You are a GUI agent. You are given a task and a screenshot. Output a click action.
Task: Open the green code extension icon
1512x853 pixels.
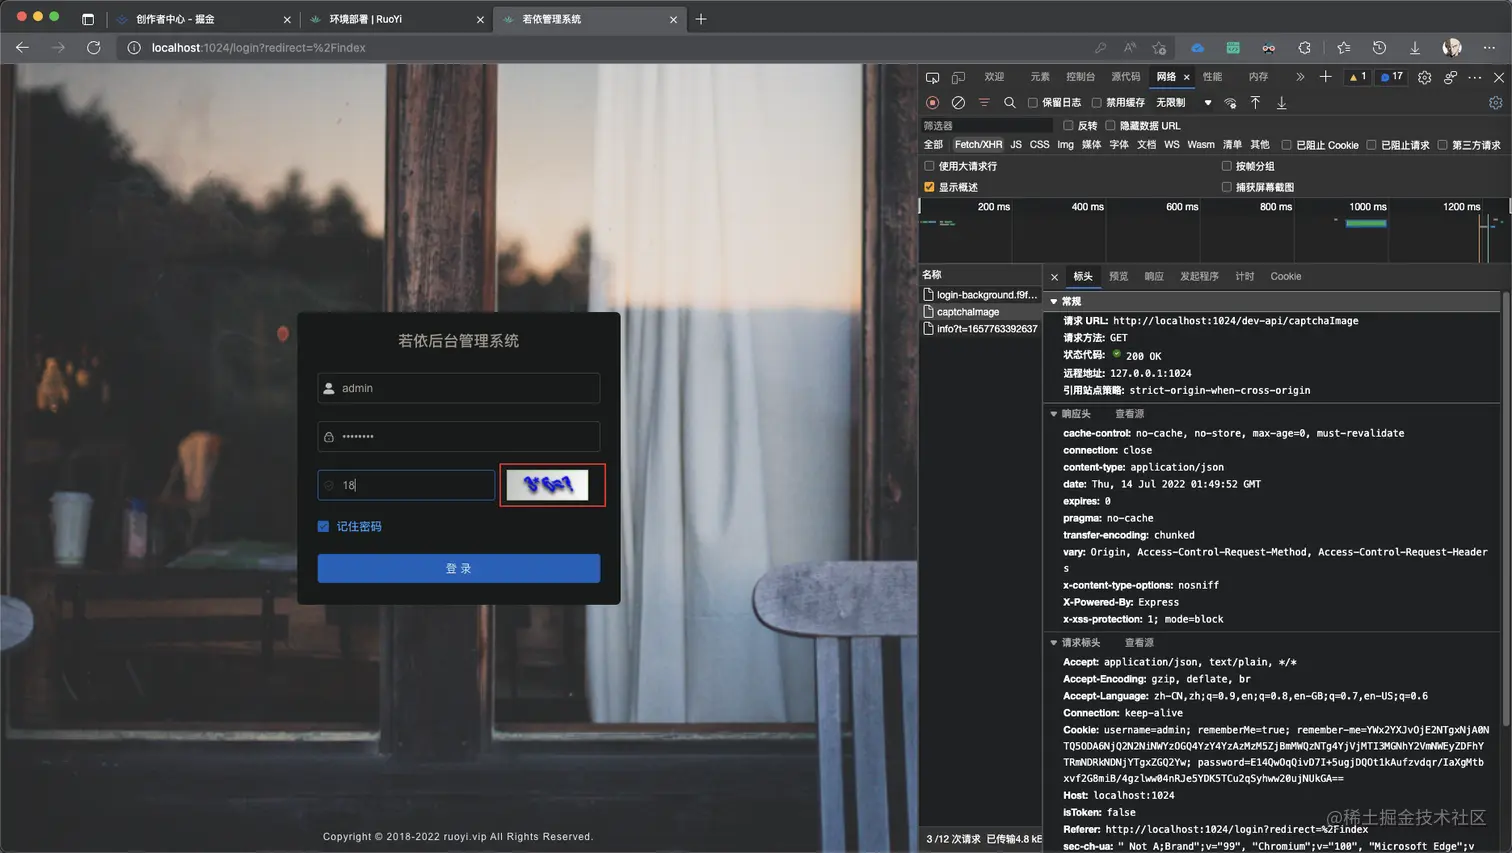click(1233, 48)
